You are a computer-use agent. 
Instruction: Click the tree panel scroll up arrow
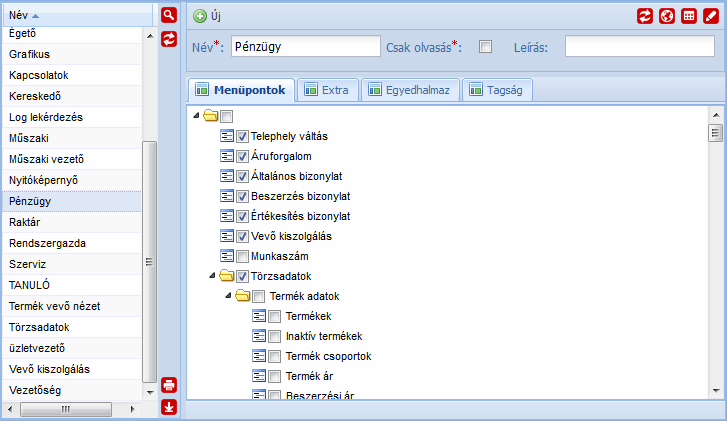[x=716, y=115]
